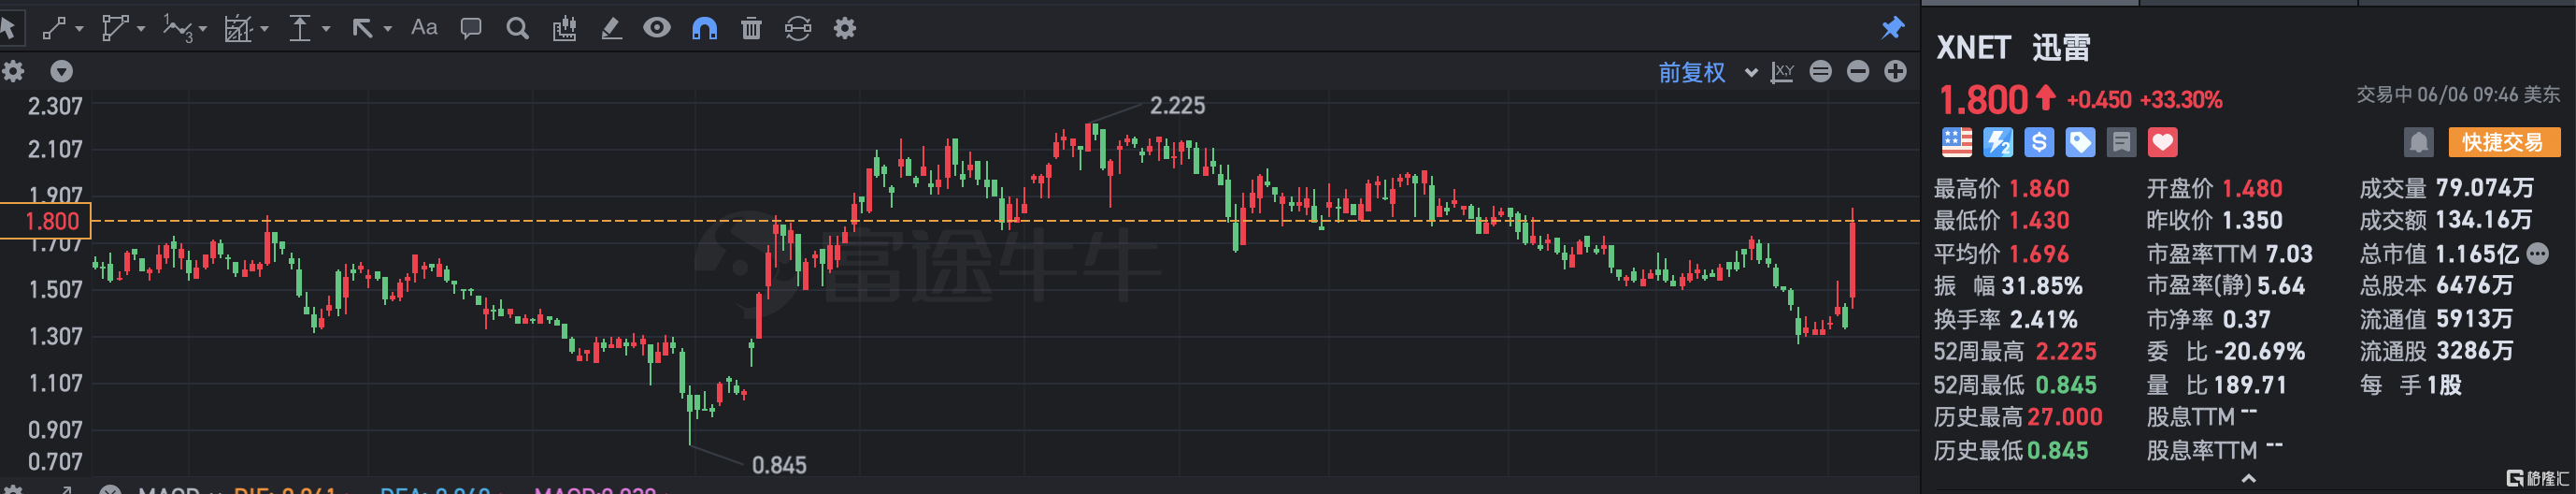The image size is (2576, 494).
Task: Click the 交易中 06/06 09:46 美东 status
Action: pos(2458,95)
